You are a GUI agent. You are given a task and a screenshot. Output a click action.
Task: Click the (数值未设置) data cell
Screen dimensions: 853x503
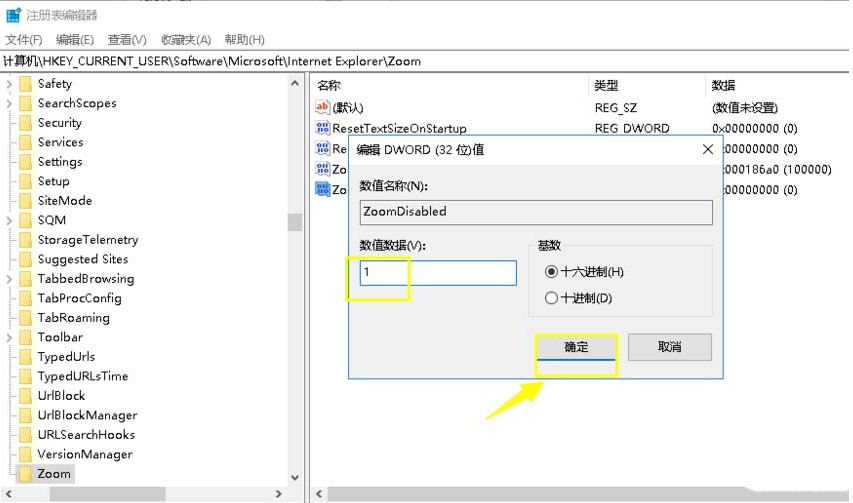click(745, 108)
